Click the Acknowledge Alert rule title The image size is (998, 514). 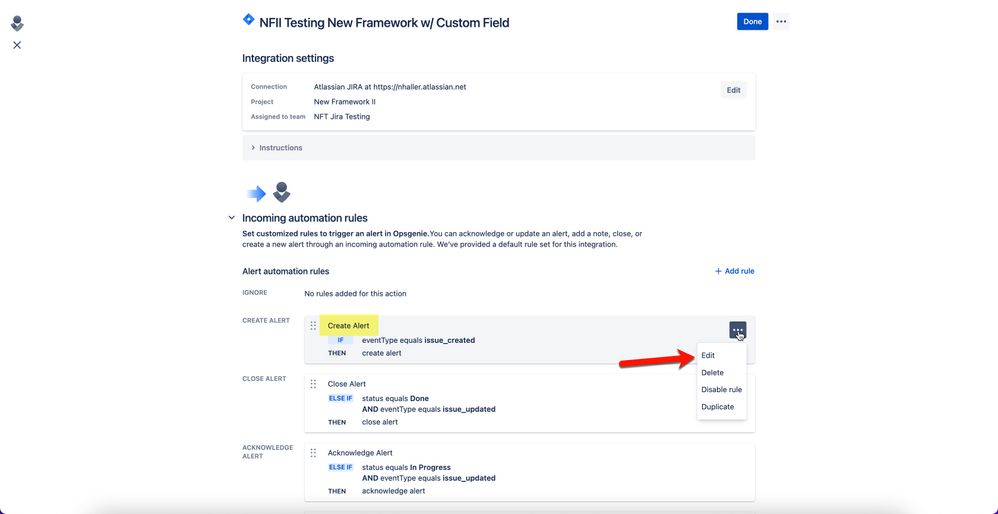(x=360, y=453)
